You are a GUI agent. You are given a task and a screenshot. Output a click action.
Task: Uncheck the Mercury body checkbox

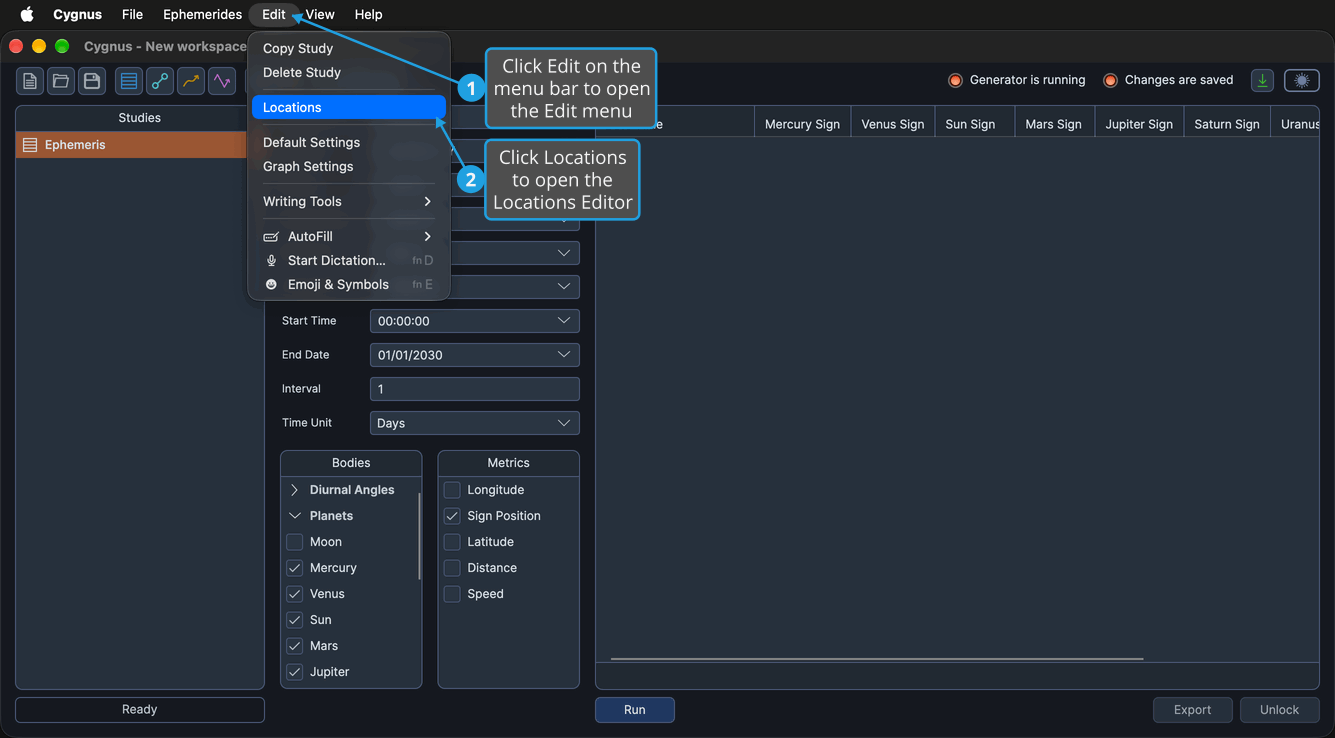point(295,568)
